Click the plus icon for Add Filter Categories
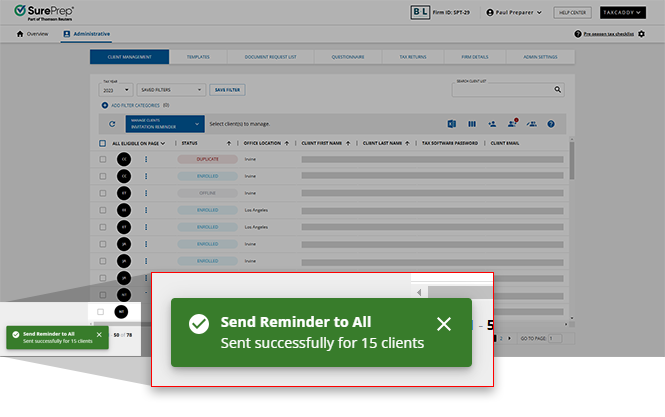This screenshot has width=665, height=417. click(x=104, y=105)
